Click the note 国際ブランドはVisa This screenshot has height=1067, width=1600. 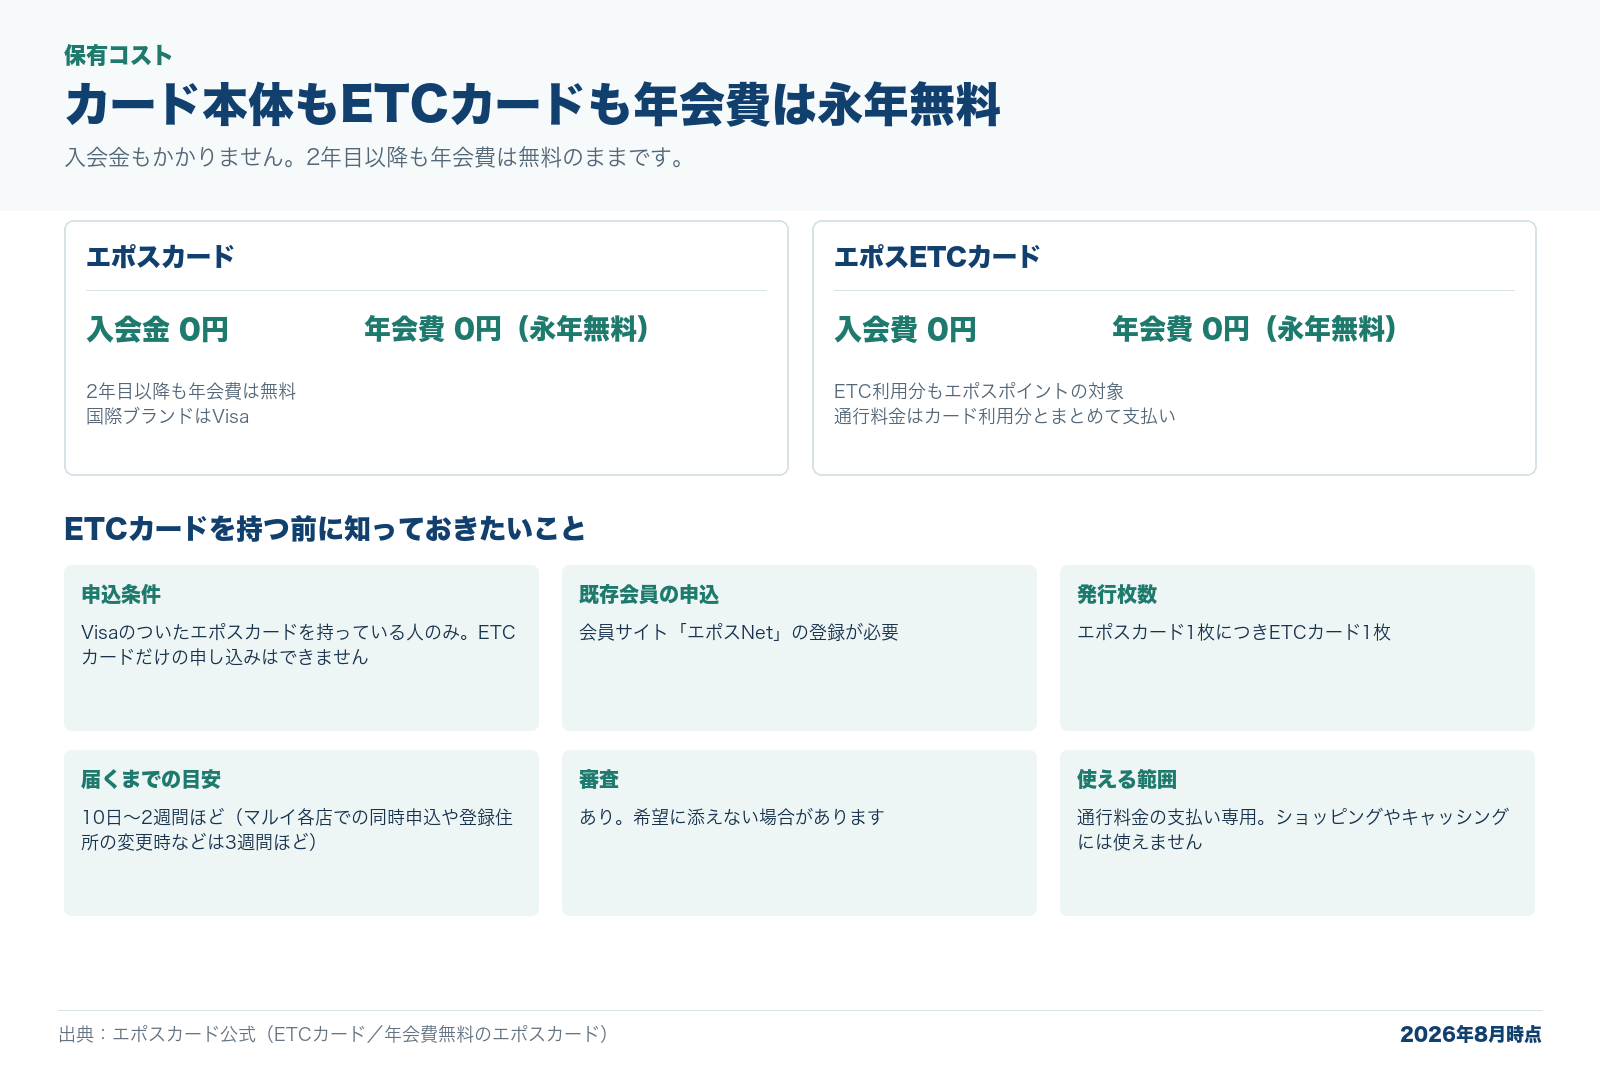coord(168,416)
